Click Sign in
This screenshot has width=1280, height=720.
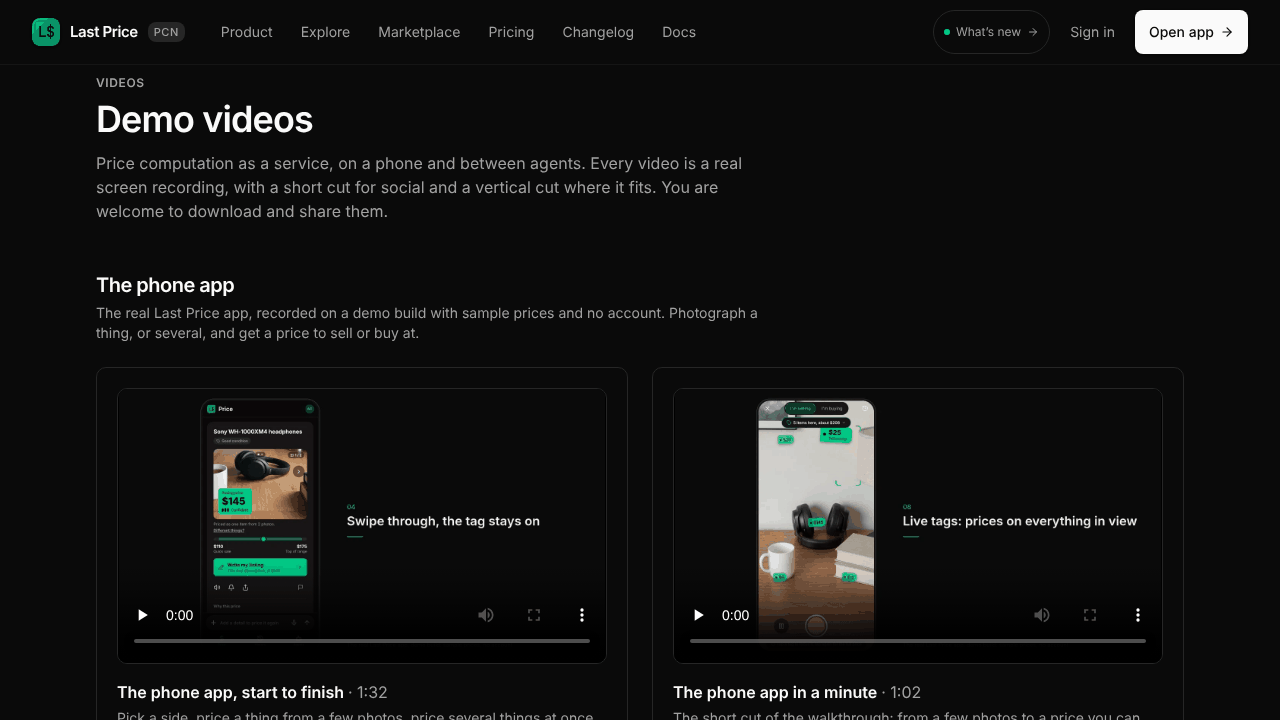1092,32
